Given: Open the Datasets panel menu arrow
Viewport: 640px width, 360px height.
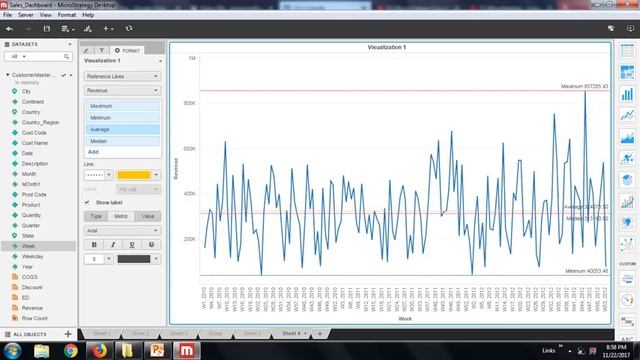Looking at the screenshot, I should (x=70, y=44).
